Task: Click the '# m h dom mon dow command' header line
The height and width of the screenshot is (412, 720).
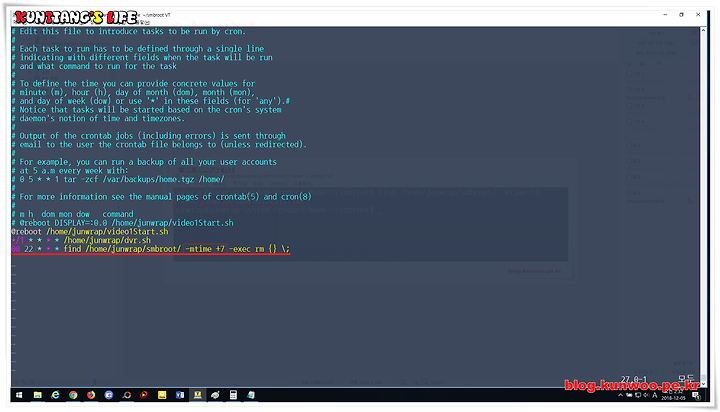Action: point(73,214)
